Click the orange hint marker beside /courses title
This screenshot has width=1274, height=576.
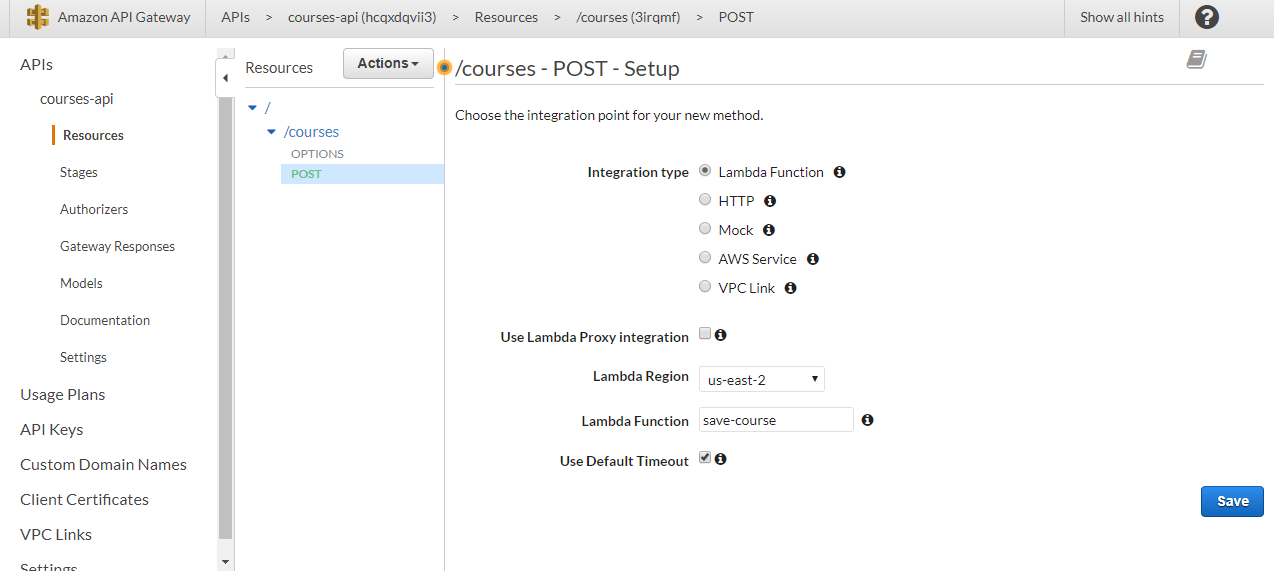coord(445,68)
